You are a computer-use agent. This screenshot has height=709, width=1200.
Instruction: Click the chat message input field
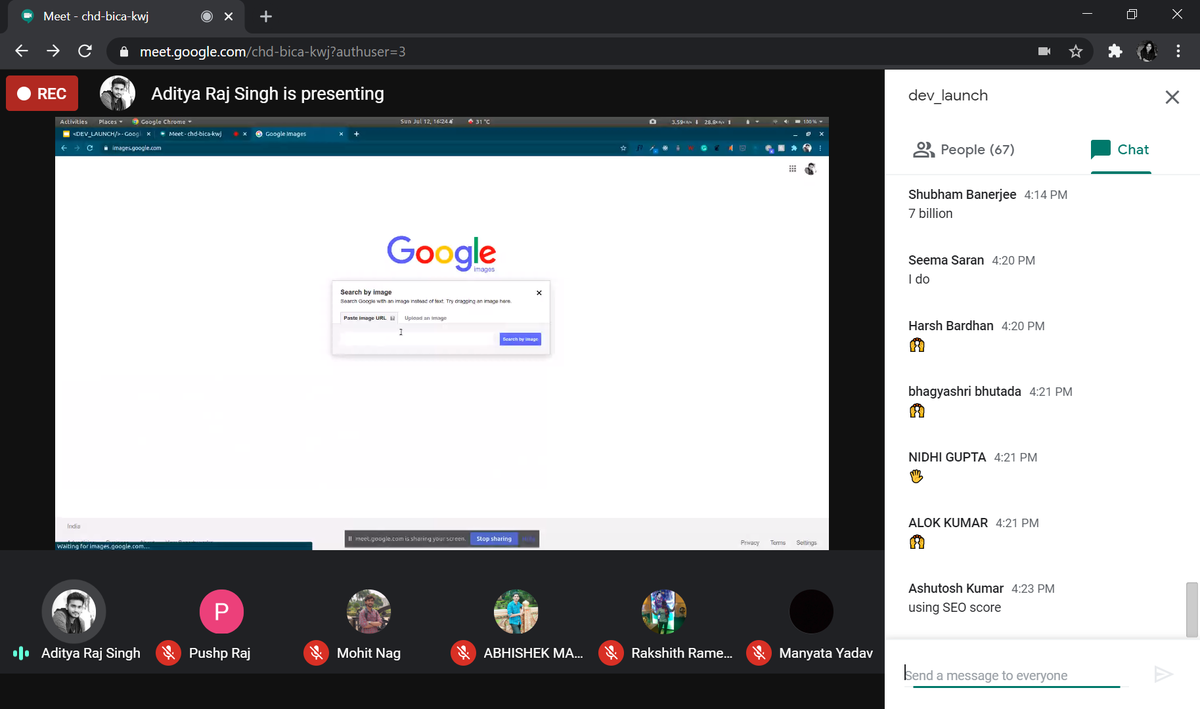pyautogui.click(x=1012, y=675)
